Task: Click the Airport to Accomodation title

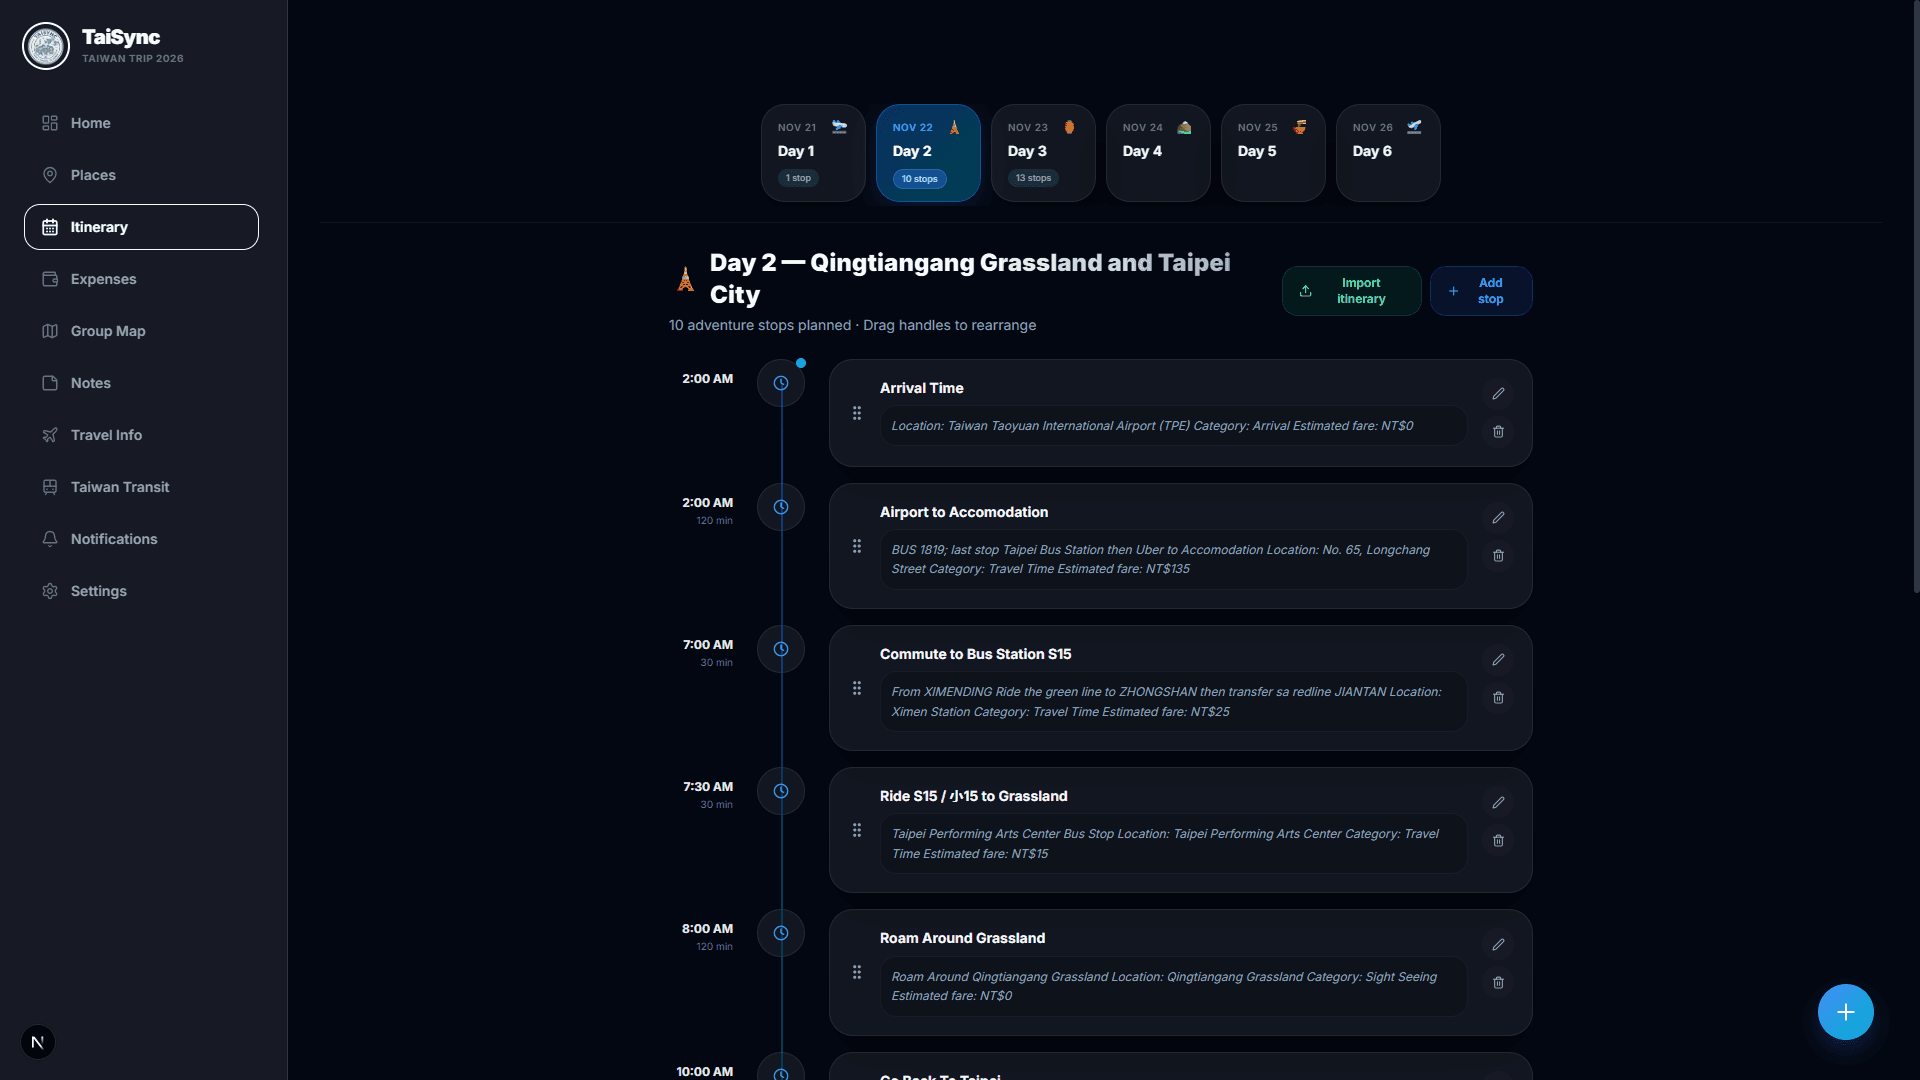Action: (964, 512)
